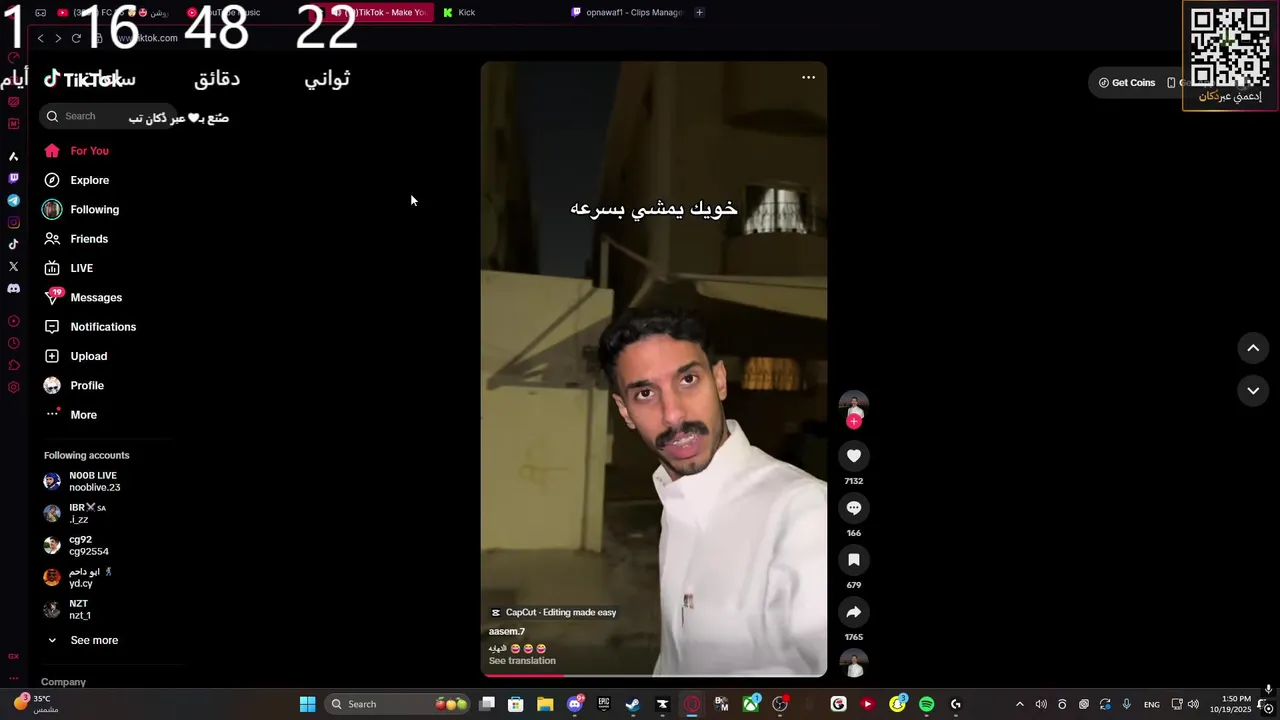Share the video via arrow icon
The image size is (1280, 720).
[x=854, y=612]
